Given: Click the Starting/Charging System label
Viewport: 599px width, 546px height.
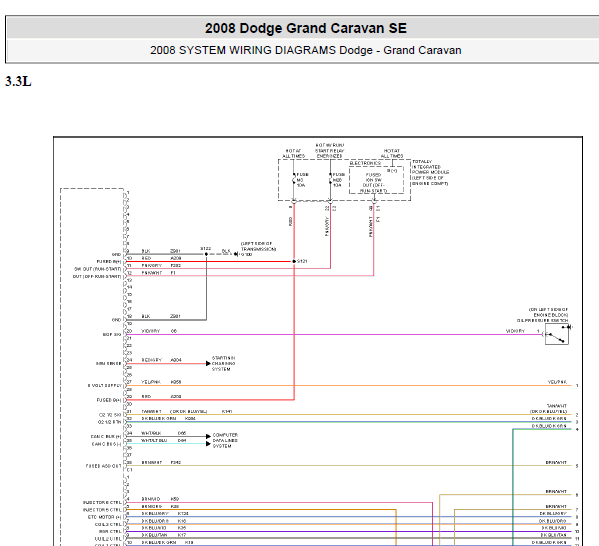Looking at the screenshot, I should (x=223, y=364).
